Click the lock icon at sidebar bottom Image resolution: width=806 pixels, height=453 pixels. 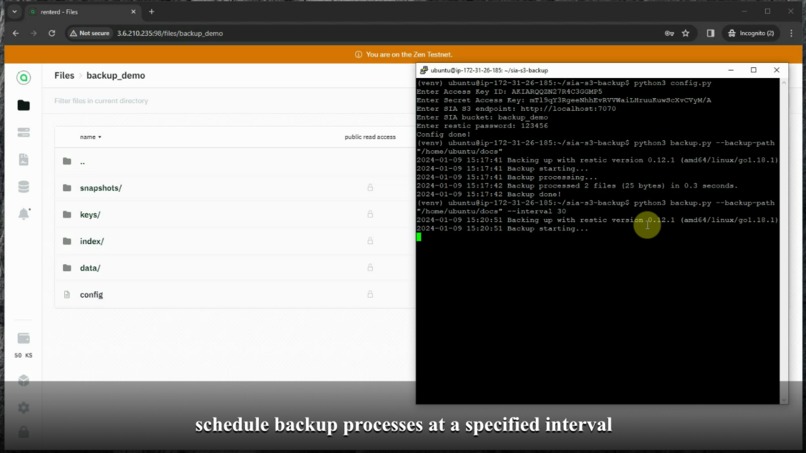click(x=23, y=432)
